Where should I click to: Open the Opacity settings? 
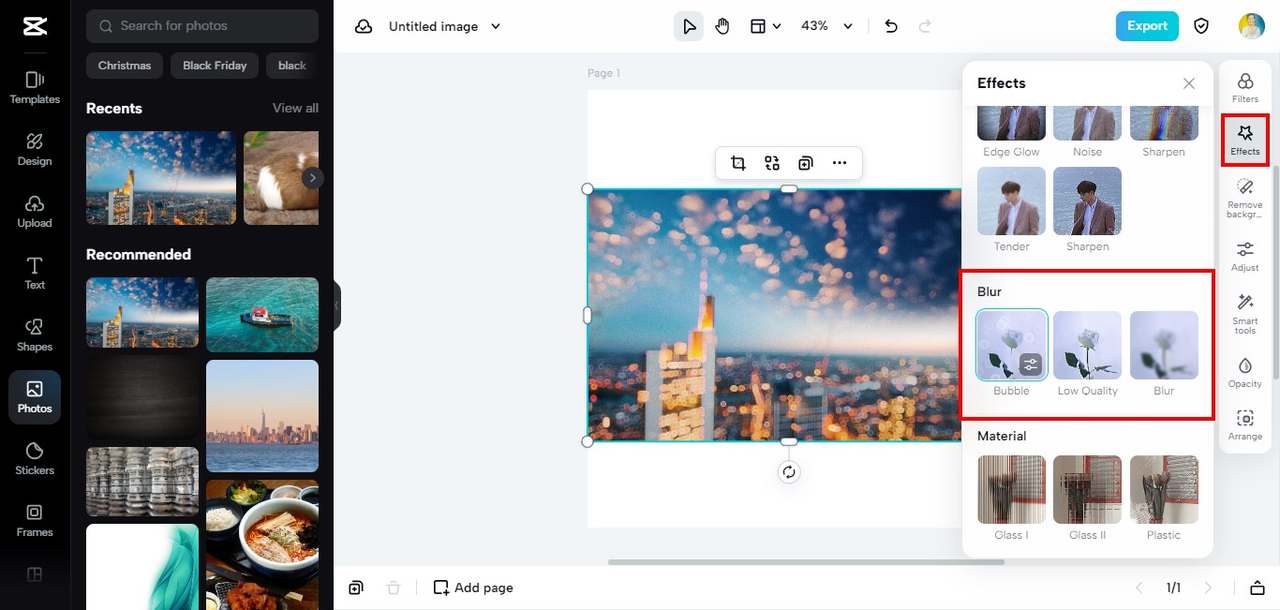coord(1245,372)
